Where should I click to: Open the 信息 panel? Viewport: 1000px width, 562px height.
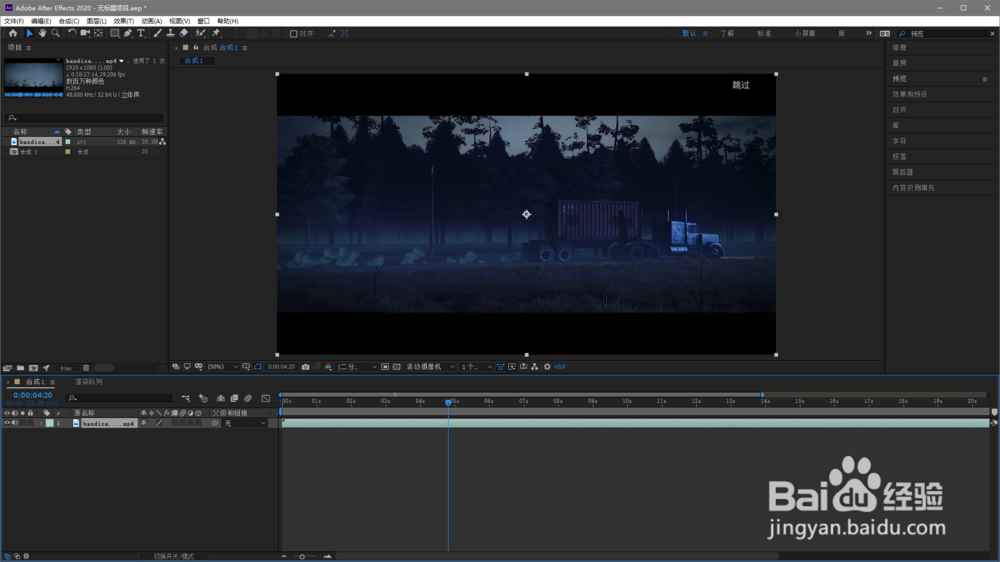(899, 48)
